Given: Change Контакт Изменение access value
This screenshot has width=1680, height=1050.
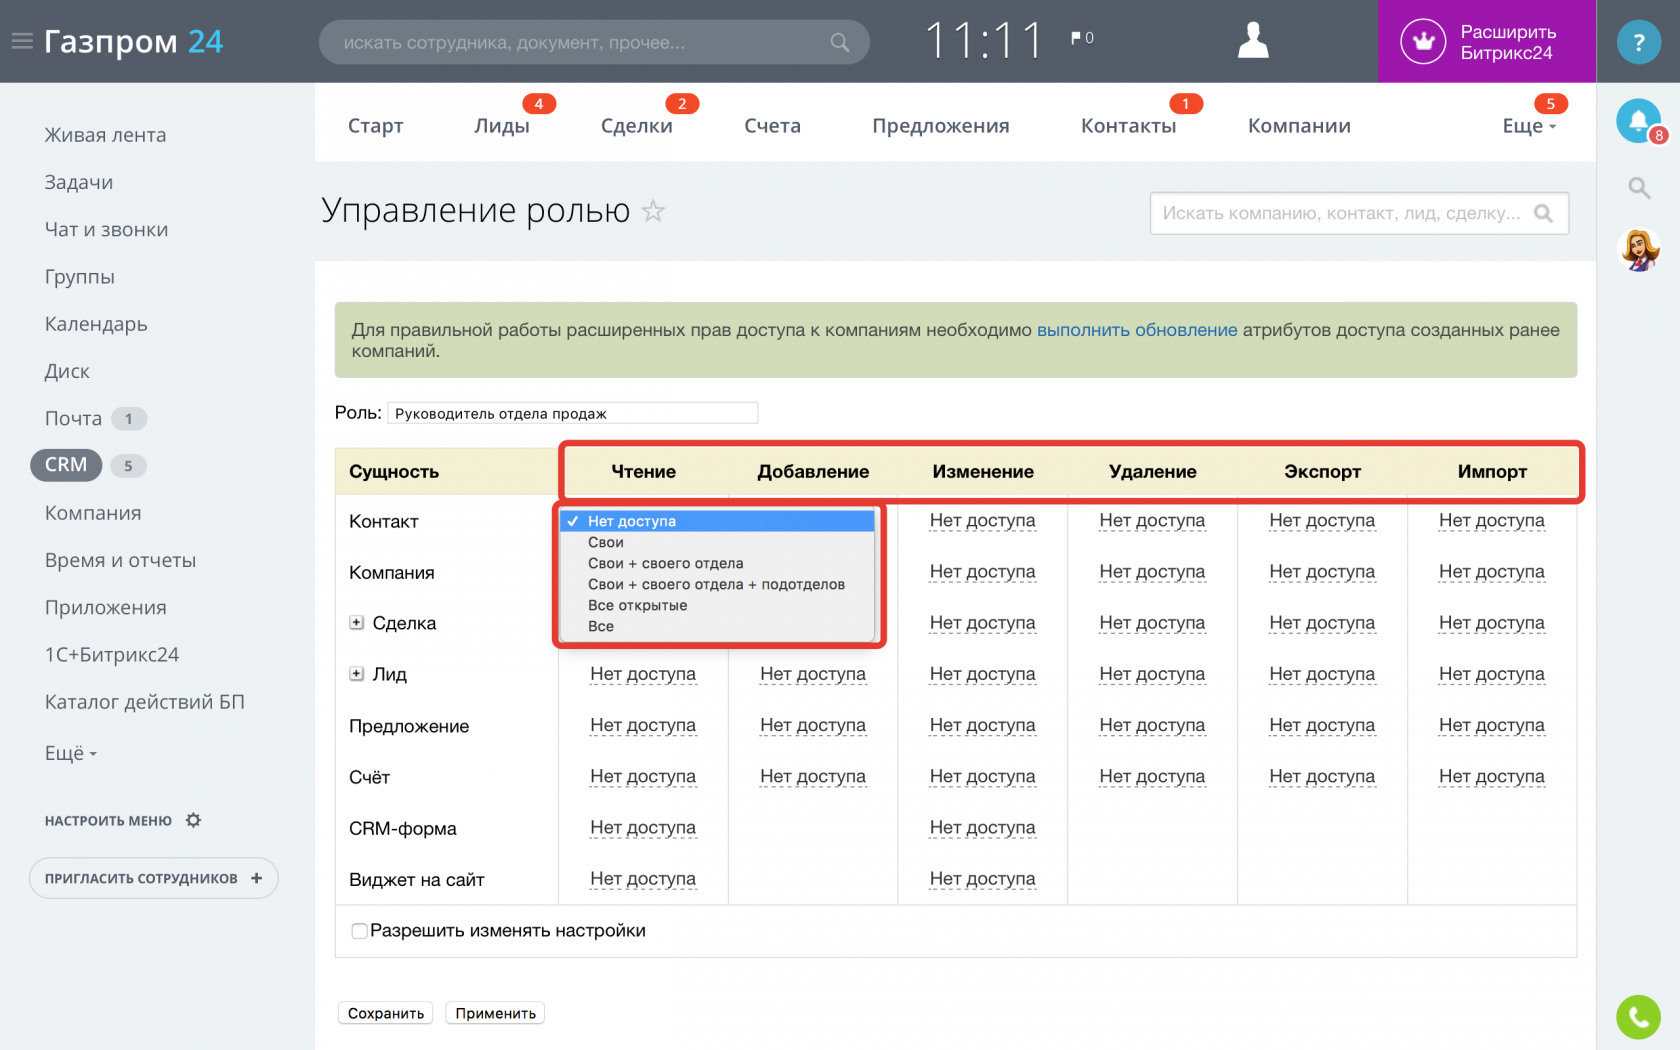Looking at the screenshot, I should (982, 520).
